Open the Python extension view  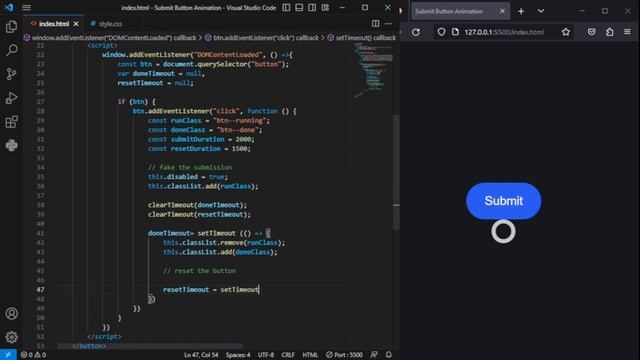pyautogui.click(x=11, y=145)
